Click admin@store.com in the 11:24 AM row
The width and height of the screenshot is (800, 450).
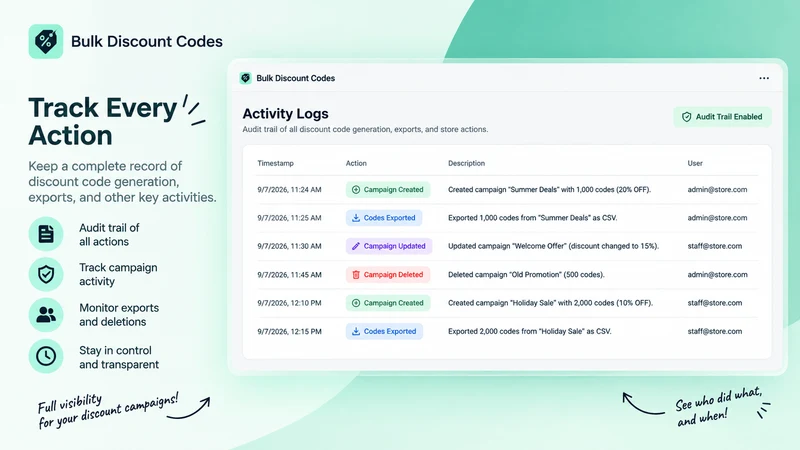tap(717, 190)
